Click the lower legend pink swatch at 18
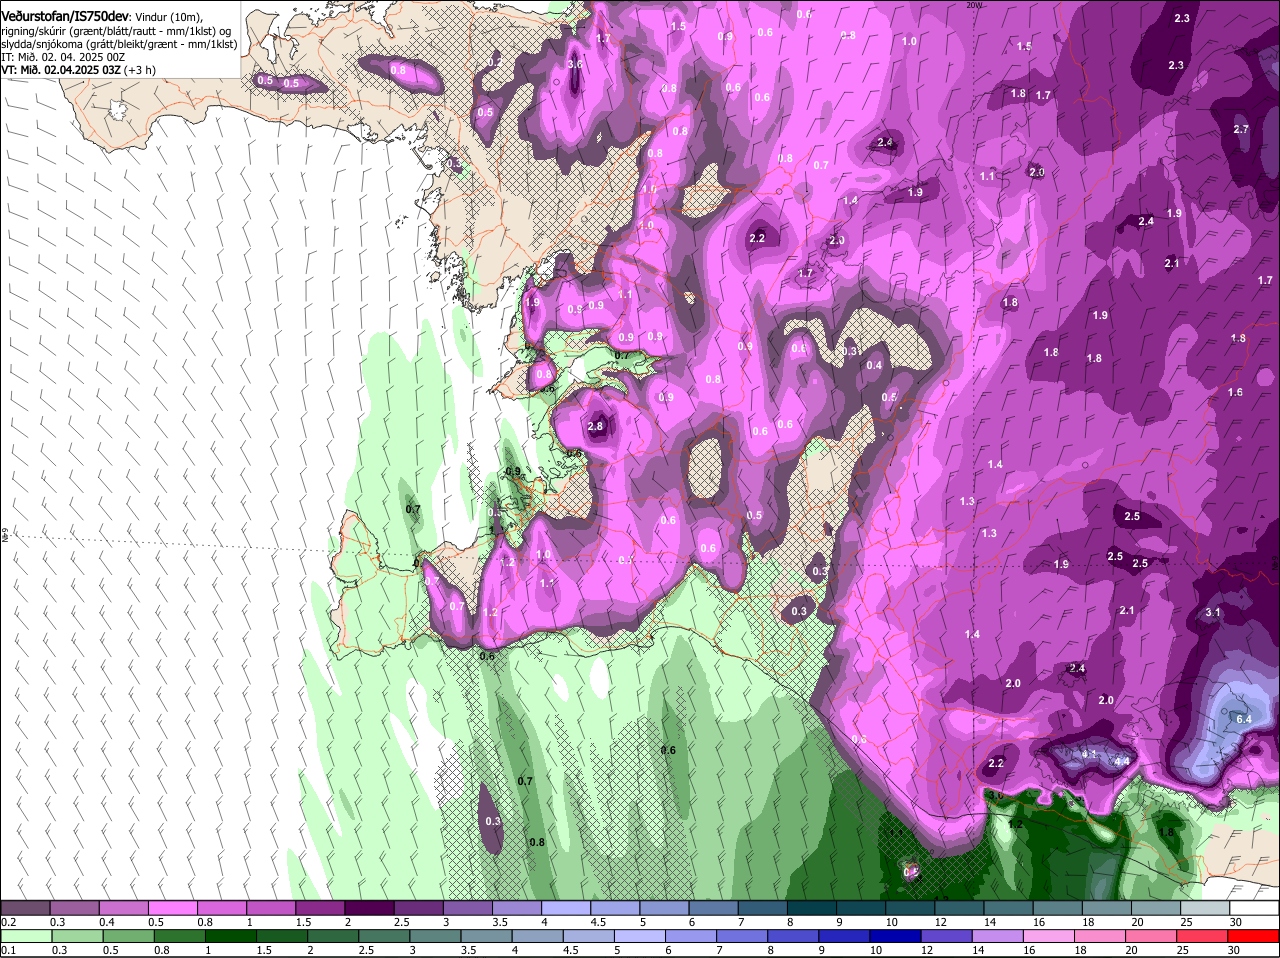The image size is (1280, 958). [x=1101, y=935]
